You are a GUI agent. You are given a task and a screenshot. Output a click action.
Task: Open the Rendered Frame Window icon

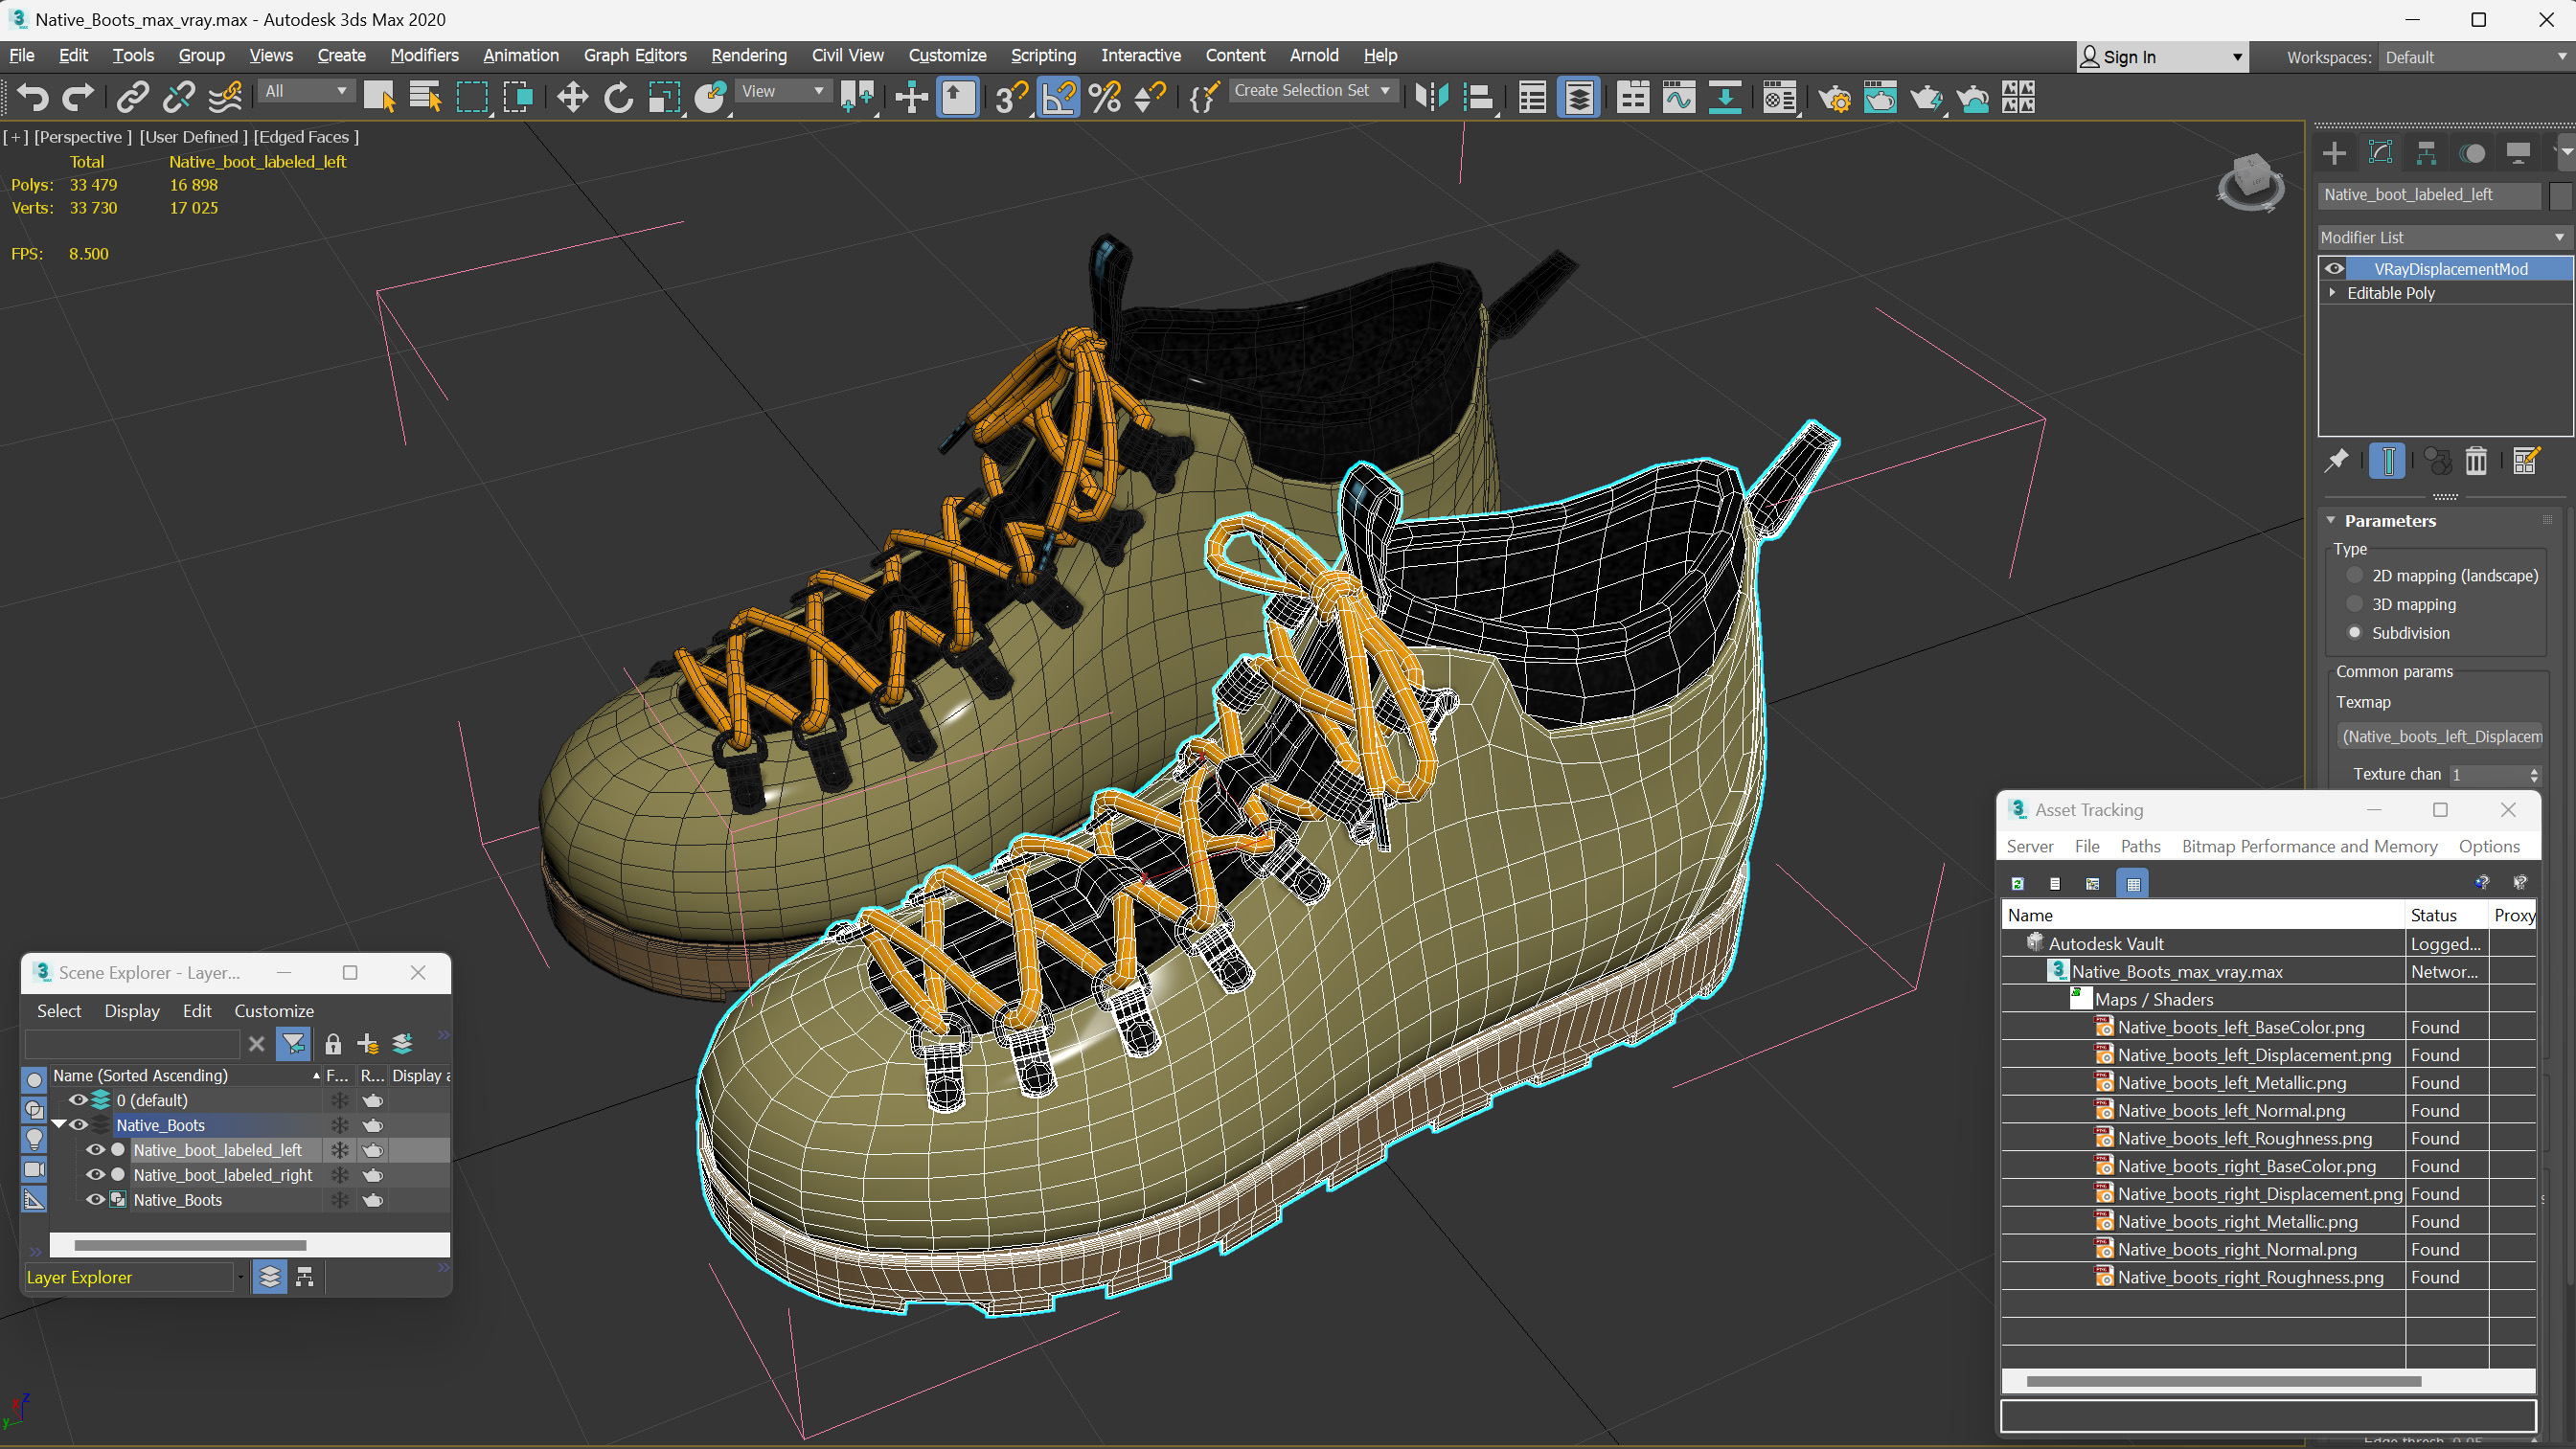pyautogui.click(x=1880, y=97)
